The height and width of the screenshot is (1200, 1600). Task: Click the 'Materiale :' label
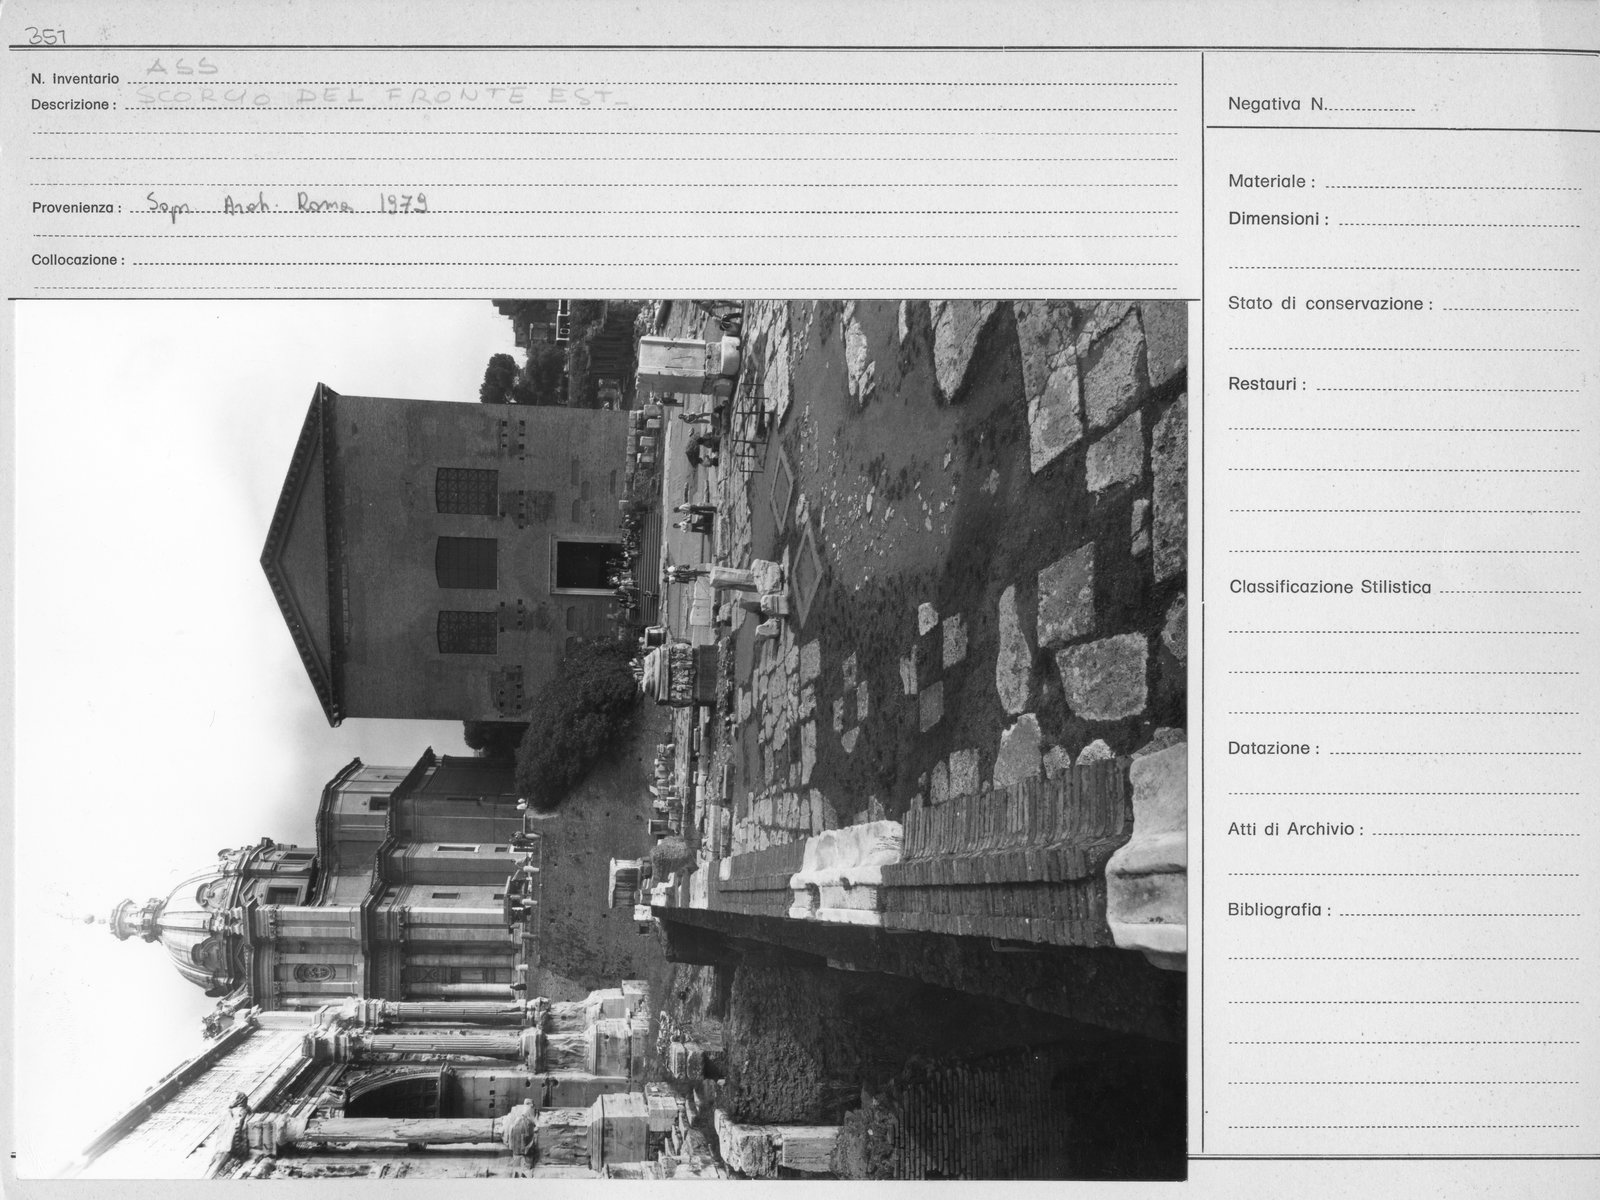tap(1272, 182)
